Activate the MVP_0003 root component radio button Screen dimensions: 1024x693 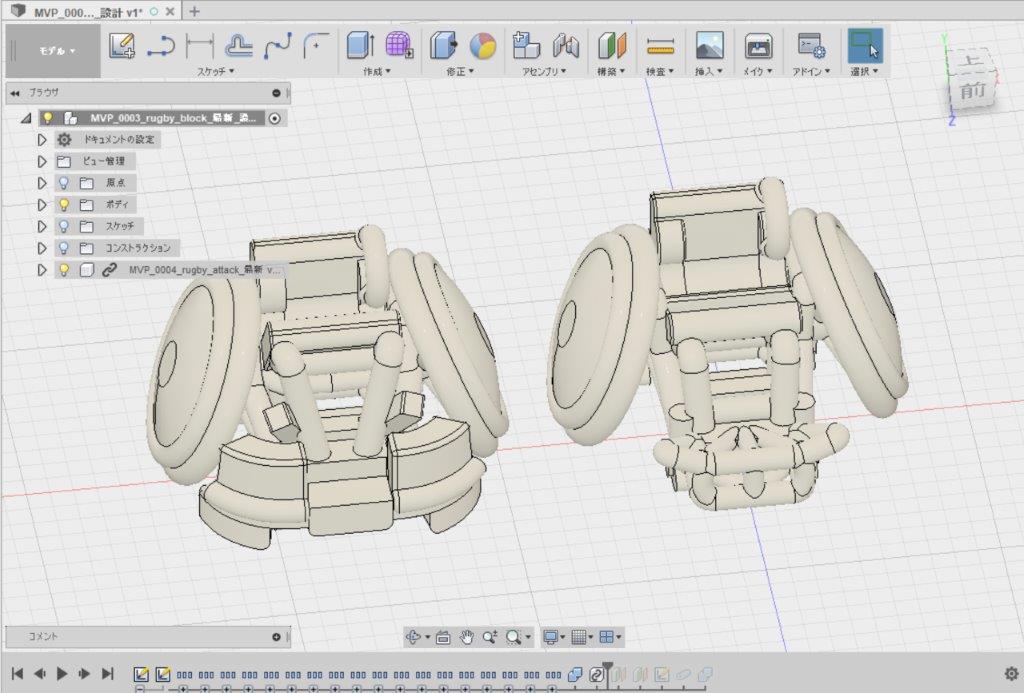pos(275,118)
